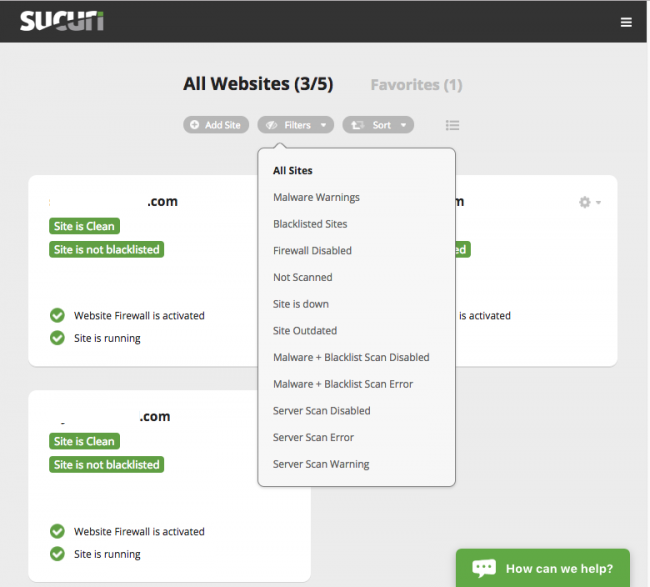The height and width of the screenshot is (587, 650).
Task: Choose Malware + Blacklist Scan Disabled
Action: click(351, 357)
